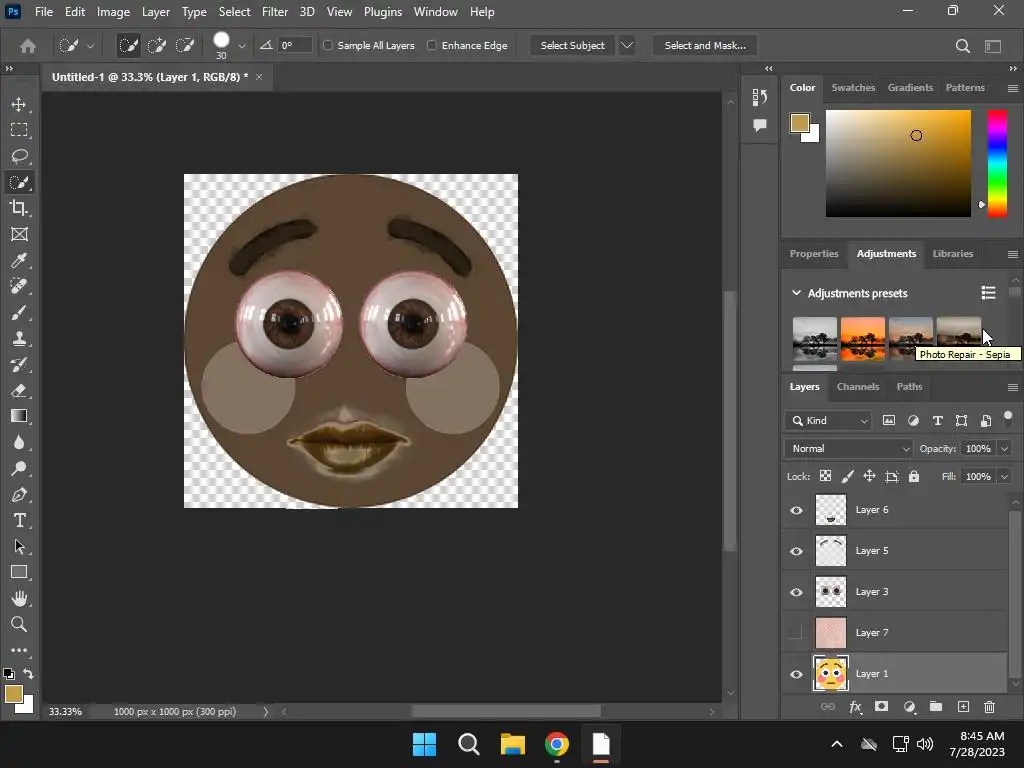Open the Filter menu
Screen dimensions: 1024x768
point(275,12)
